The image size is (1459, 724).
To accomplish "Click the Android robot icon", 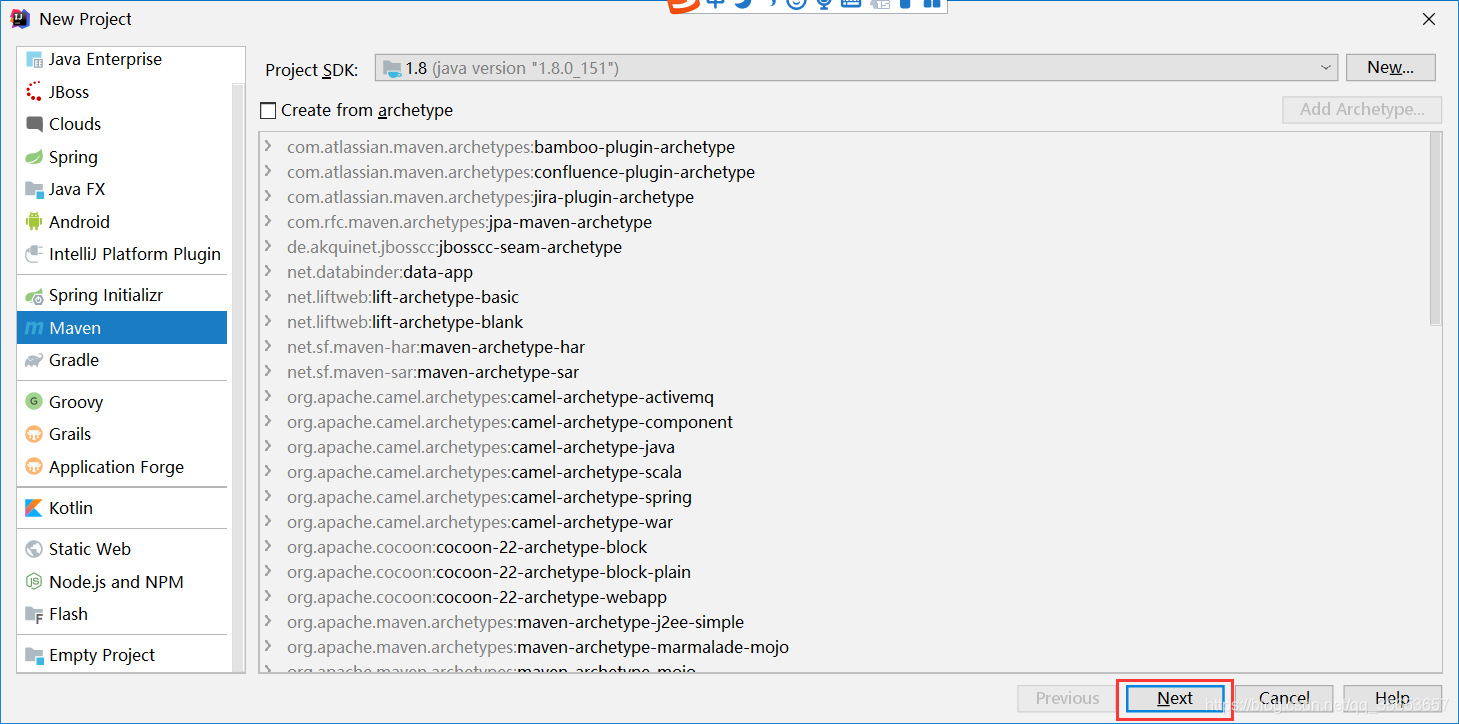I will (x=34, y=222).
